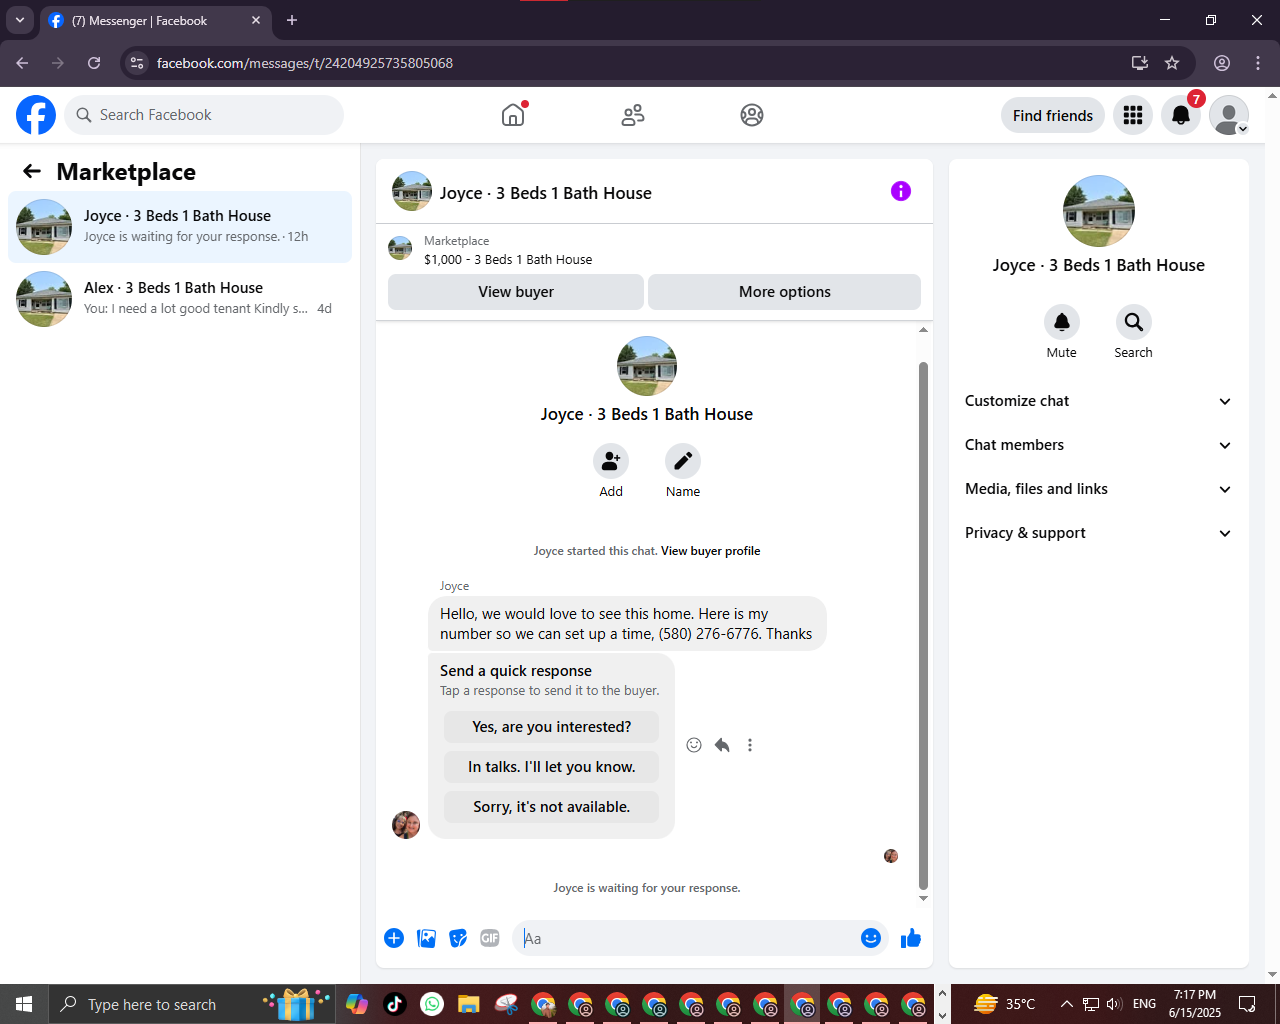1280x1024 pixels.
Task: Send quick reply "Sorry, it's not available."
Action: pyautogui.click(x=552, y=807)
